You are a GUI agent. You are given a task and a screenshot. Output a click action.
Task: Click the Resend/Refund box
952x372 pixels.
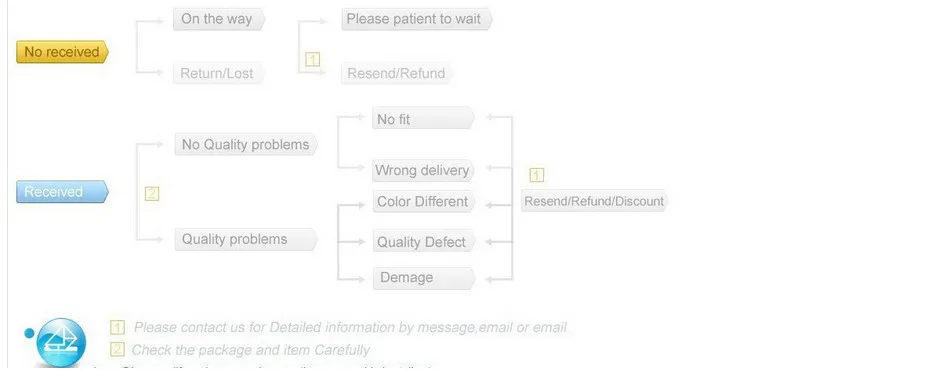pyautogui.click(x=396, y=73)
